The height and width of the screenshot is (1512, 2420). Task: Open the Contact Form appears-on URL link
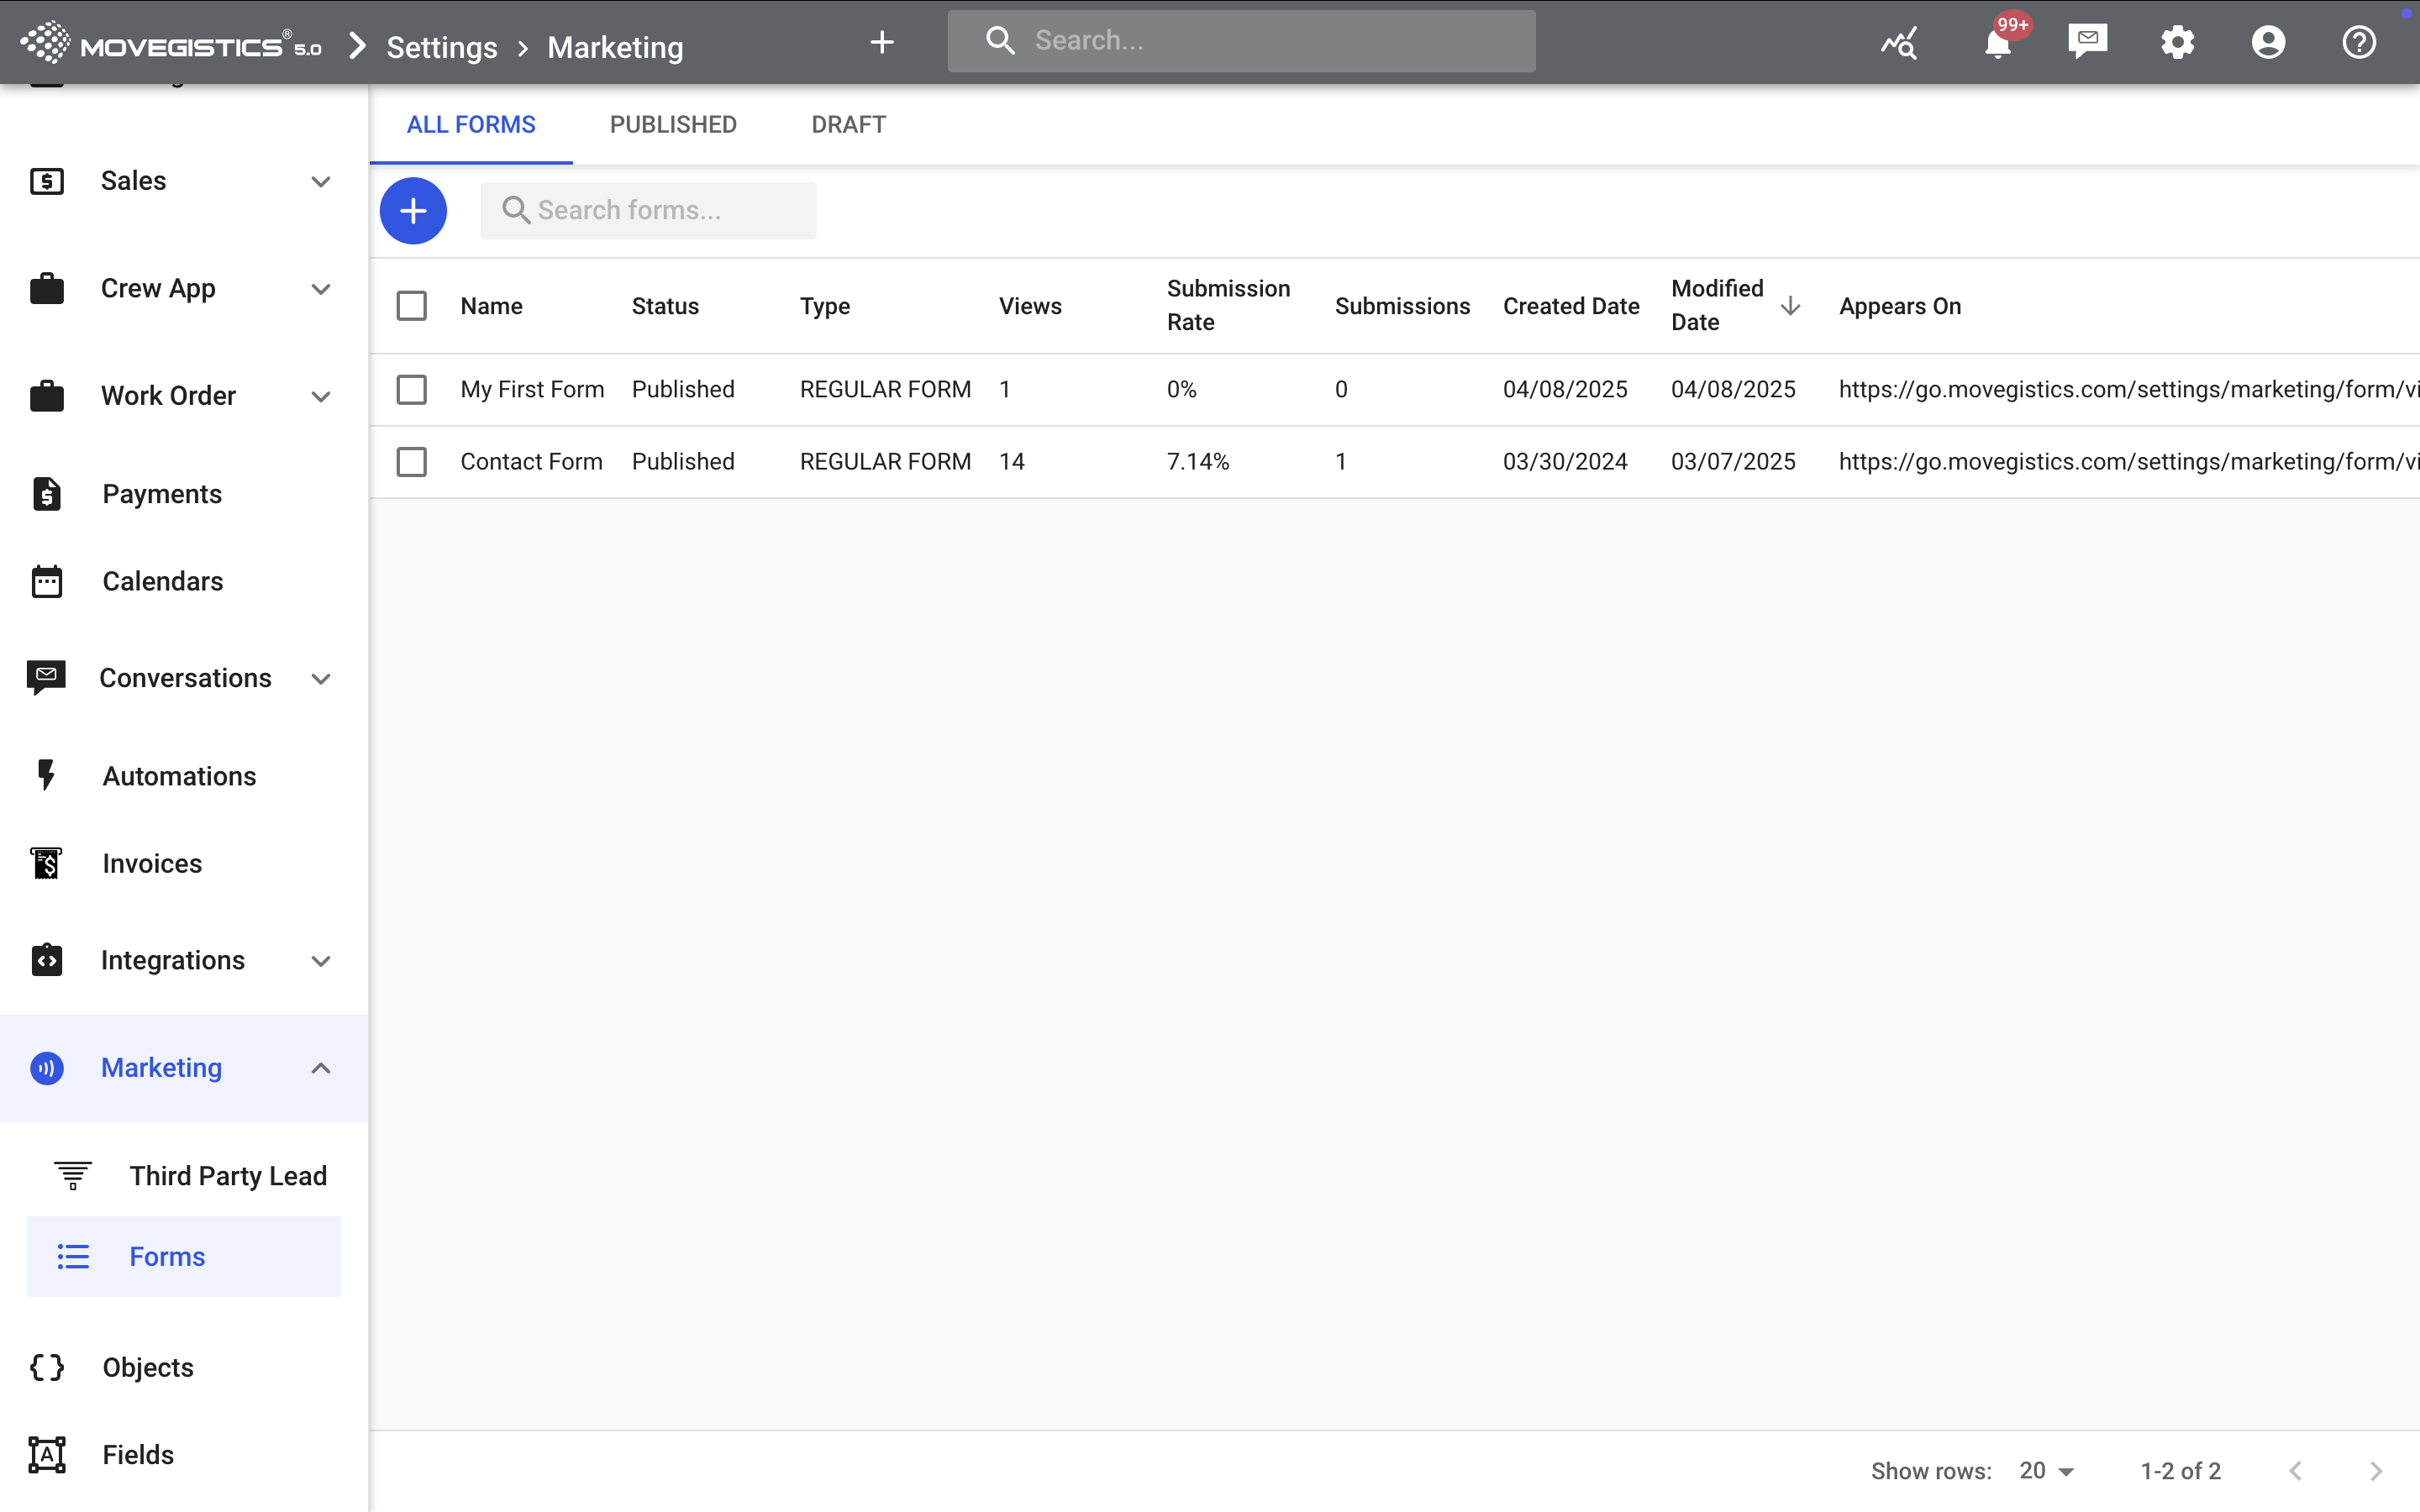tap(2127, 462)
